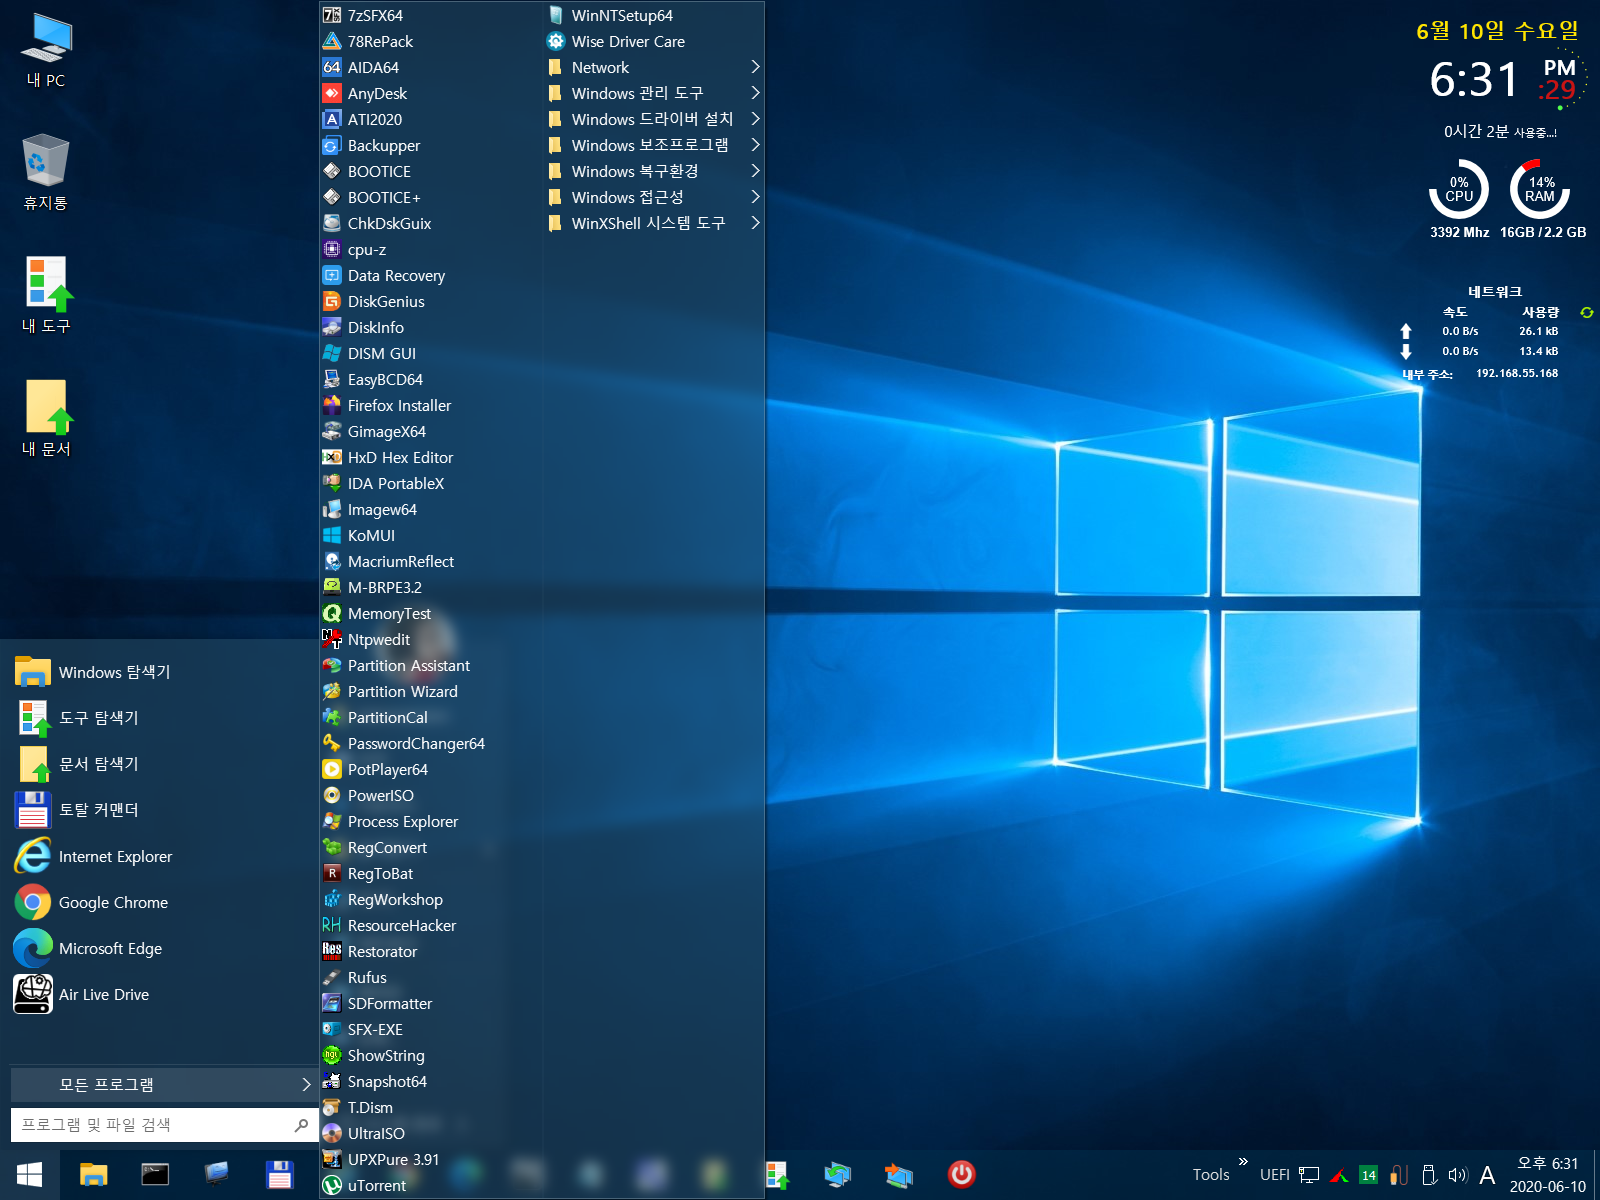Viewport: 1600px width, 1200px height.
Task: Click the CPU usage gauge
Action: (x=1459, y=189)
